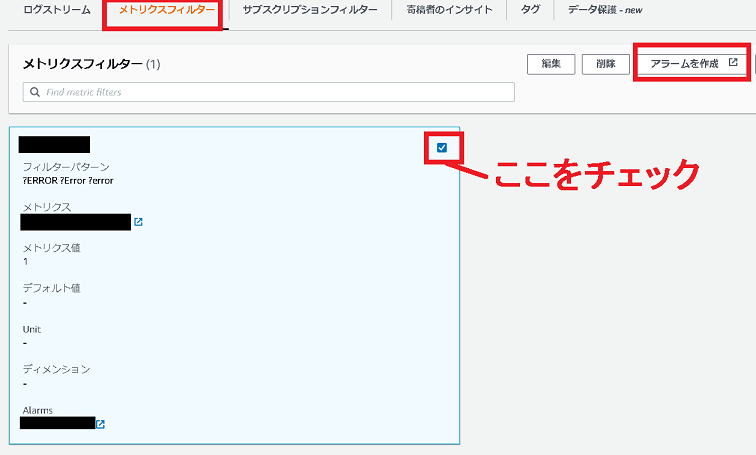Select the メトリクスフィルター tab
Viewport: 756px width, 455px height.
166,10
